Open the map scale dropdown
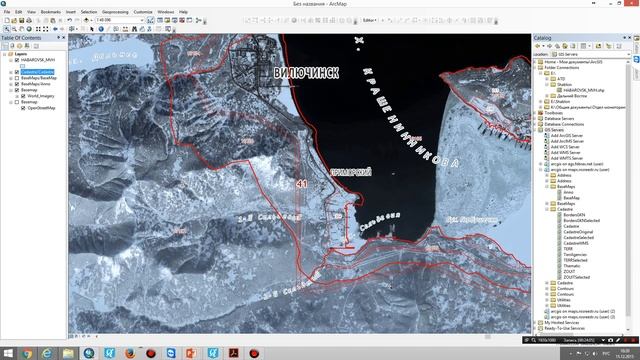This screenshot has height=360, width=640. coord(142,20)
